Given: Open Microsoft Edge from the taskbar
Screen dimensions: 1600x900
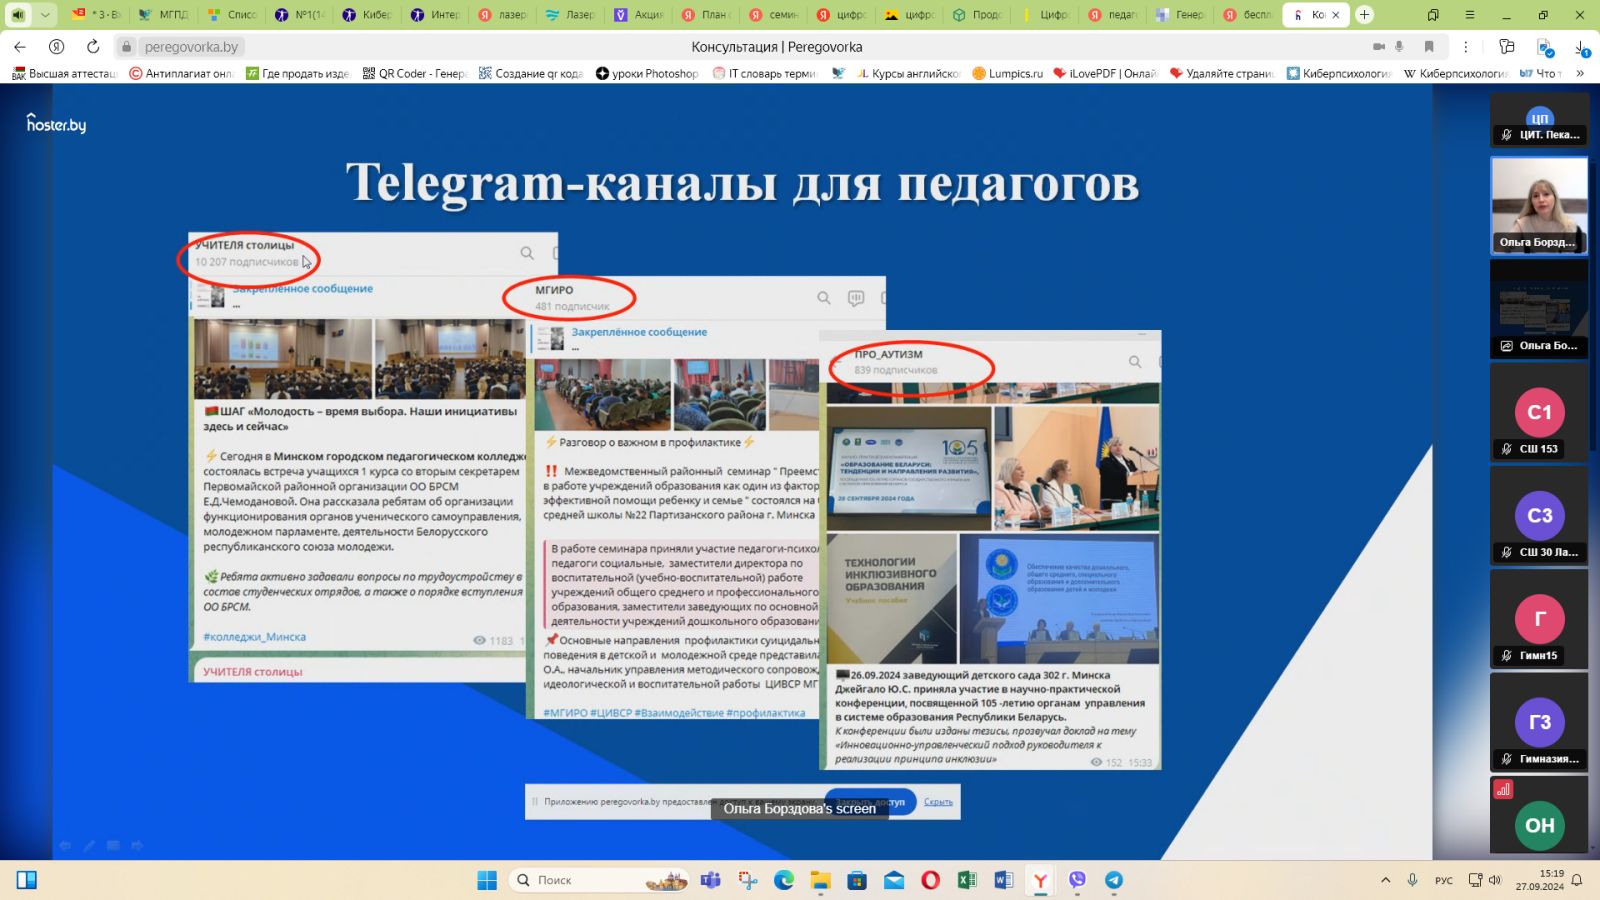Looking at the screenshot, I should pos(784,880).
